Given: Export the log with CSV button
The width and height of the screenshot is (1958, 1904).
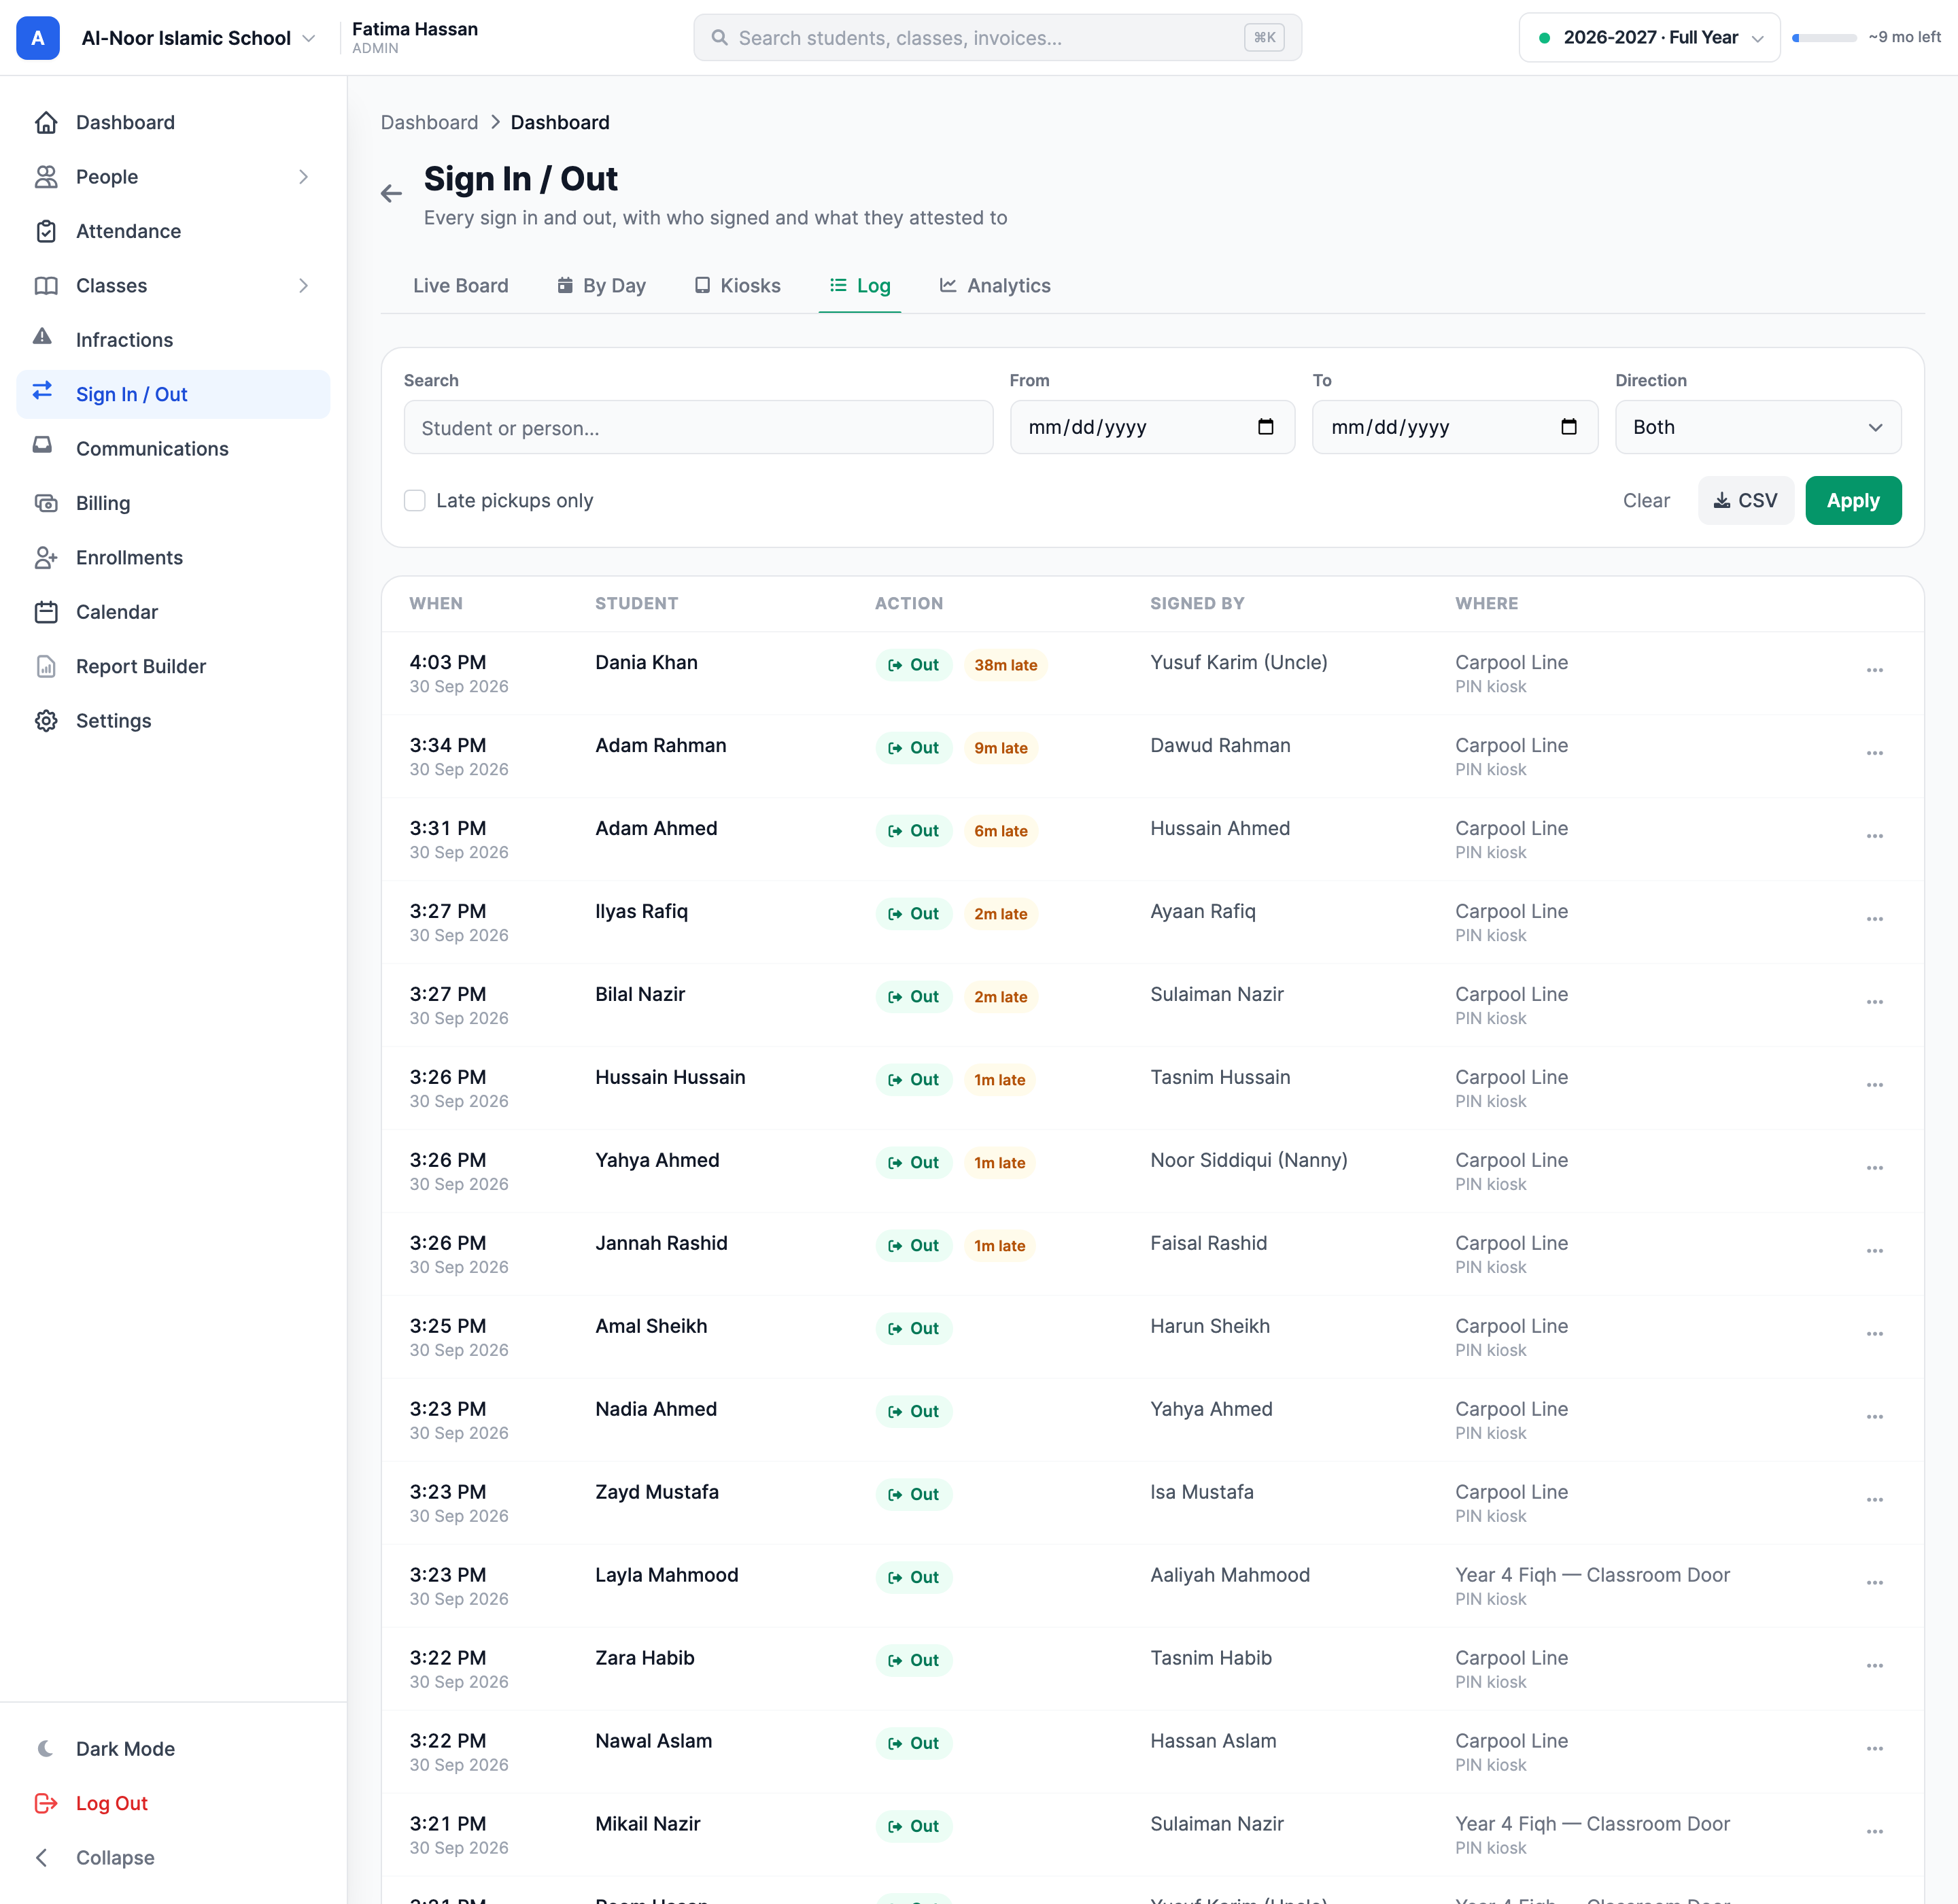Looking at the screenshot, I should [x=1745, y=500].
